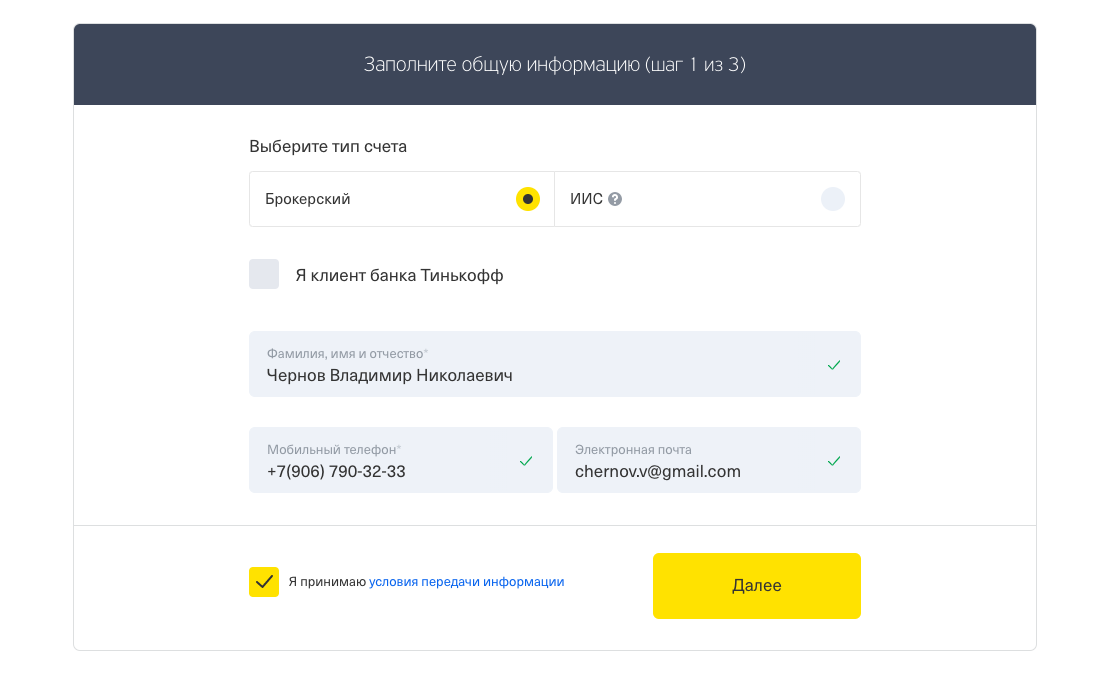The width and height of the screenshot is (1112, 683).
Task: Open the ИИС help question mark icon
Action: (615, 199)
